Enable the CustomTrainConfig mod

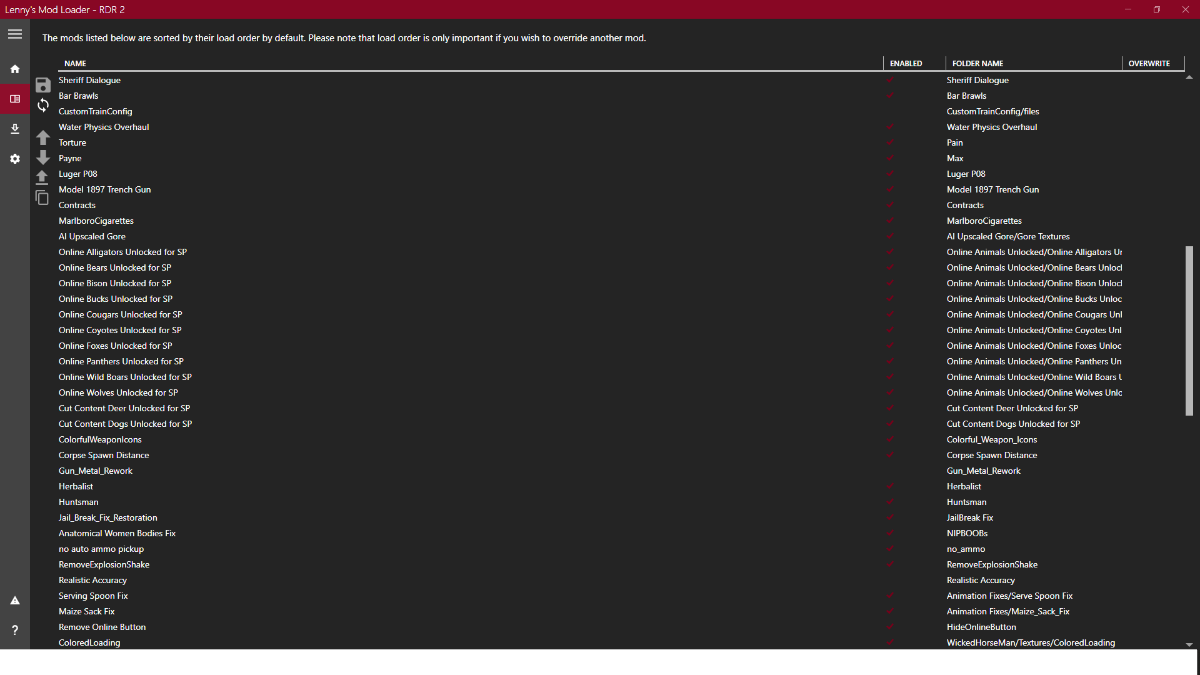pos(890,111)
